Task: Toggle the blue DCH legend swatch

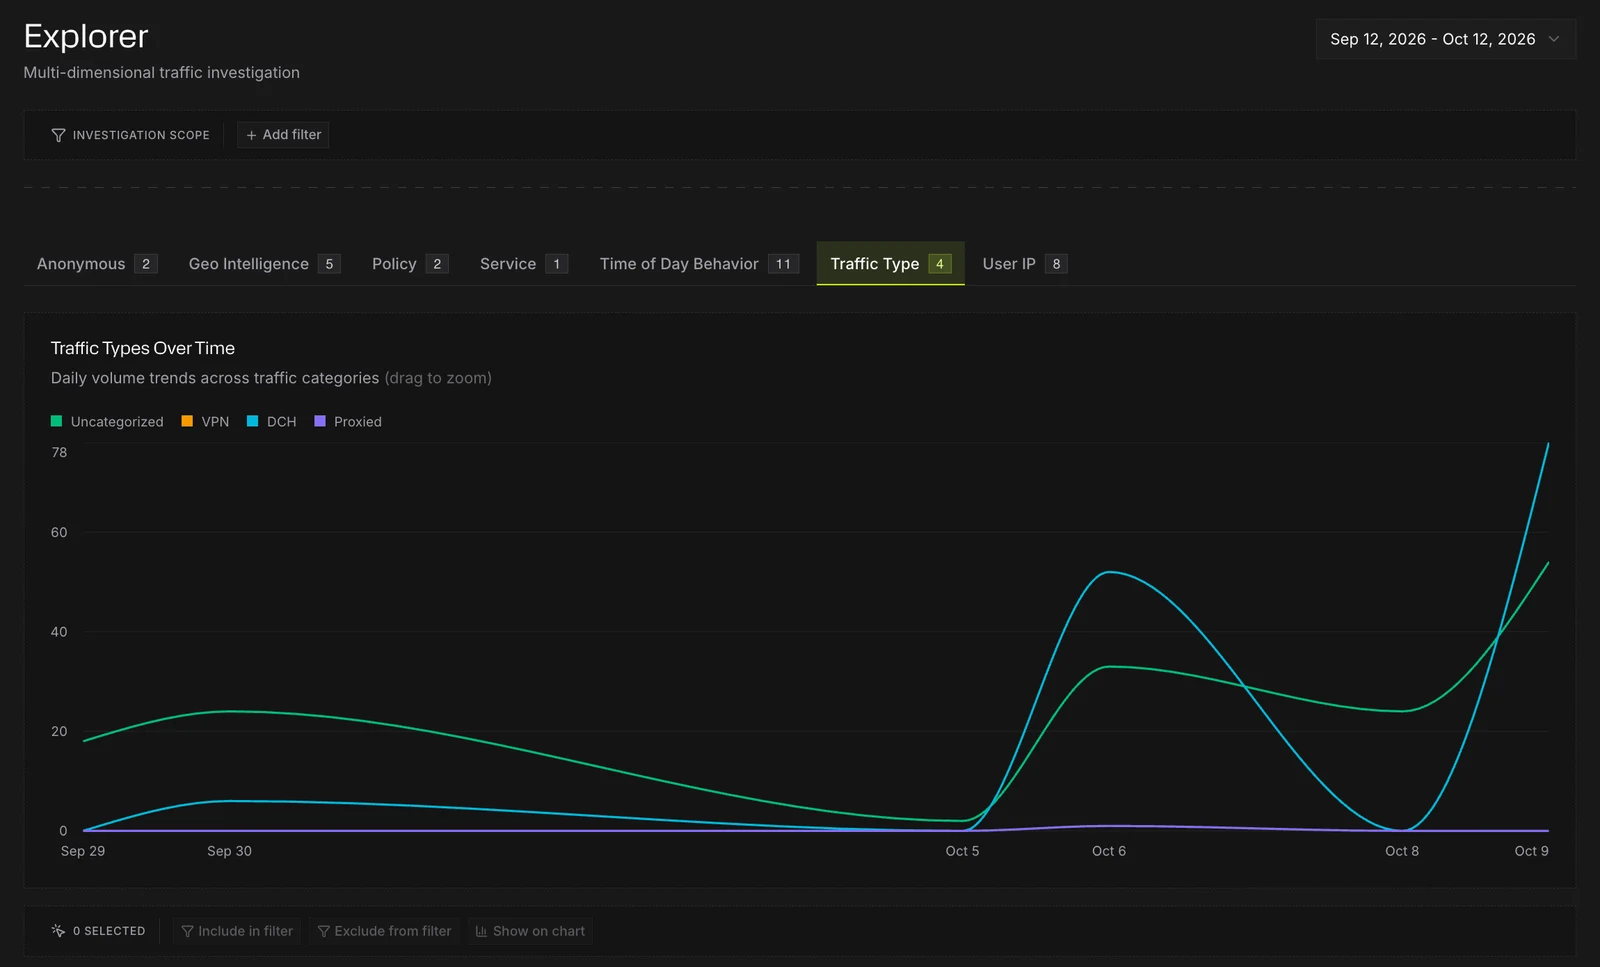Action: click(253, 421)
